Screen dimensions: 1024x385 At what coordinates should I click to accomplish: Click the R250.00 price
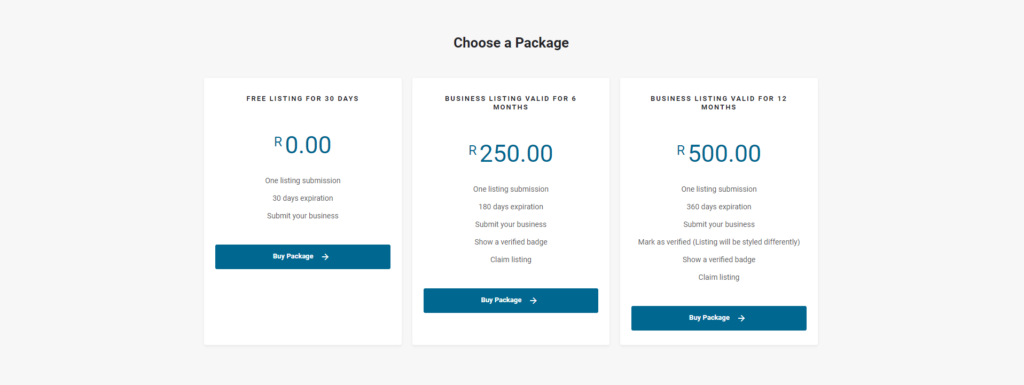[511, 154]
